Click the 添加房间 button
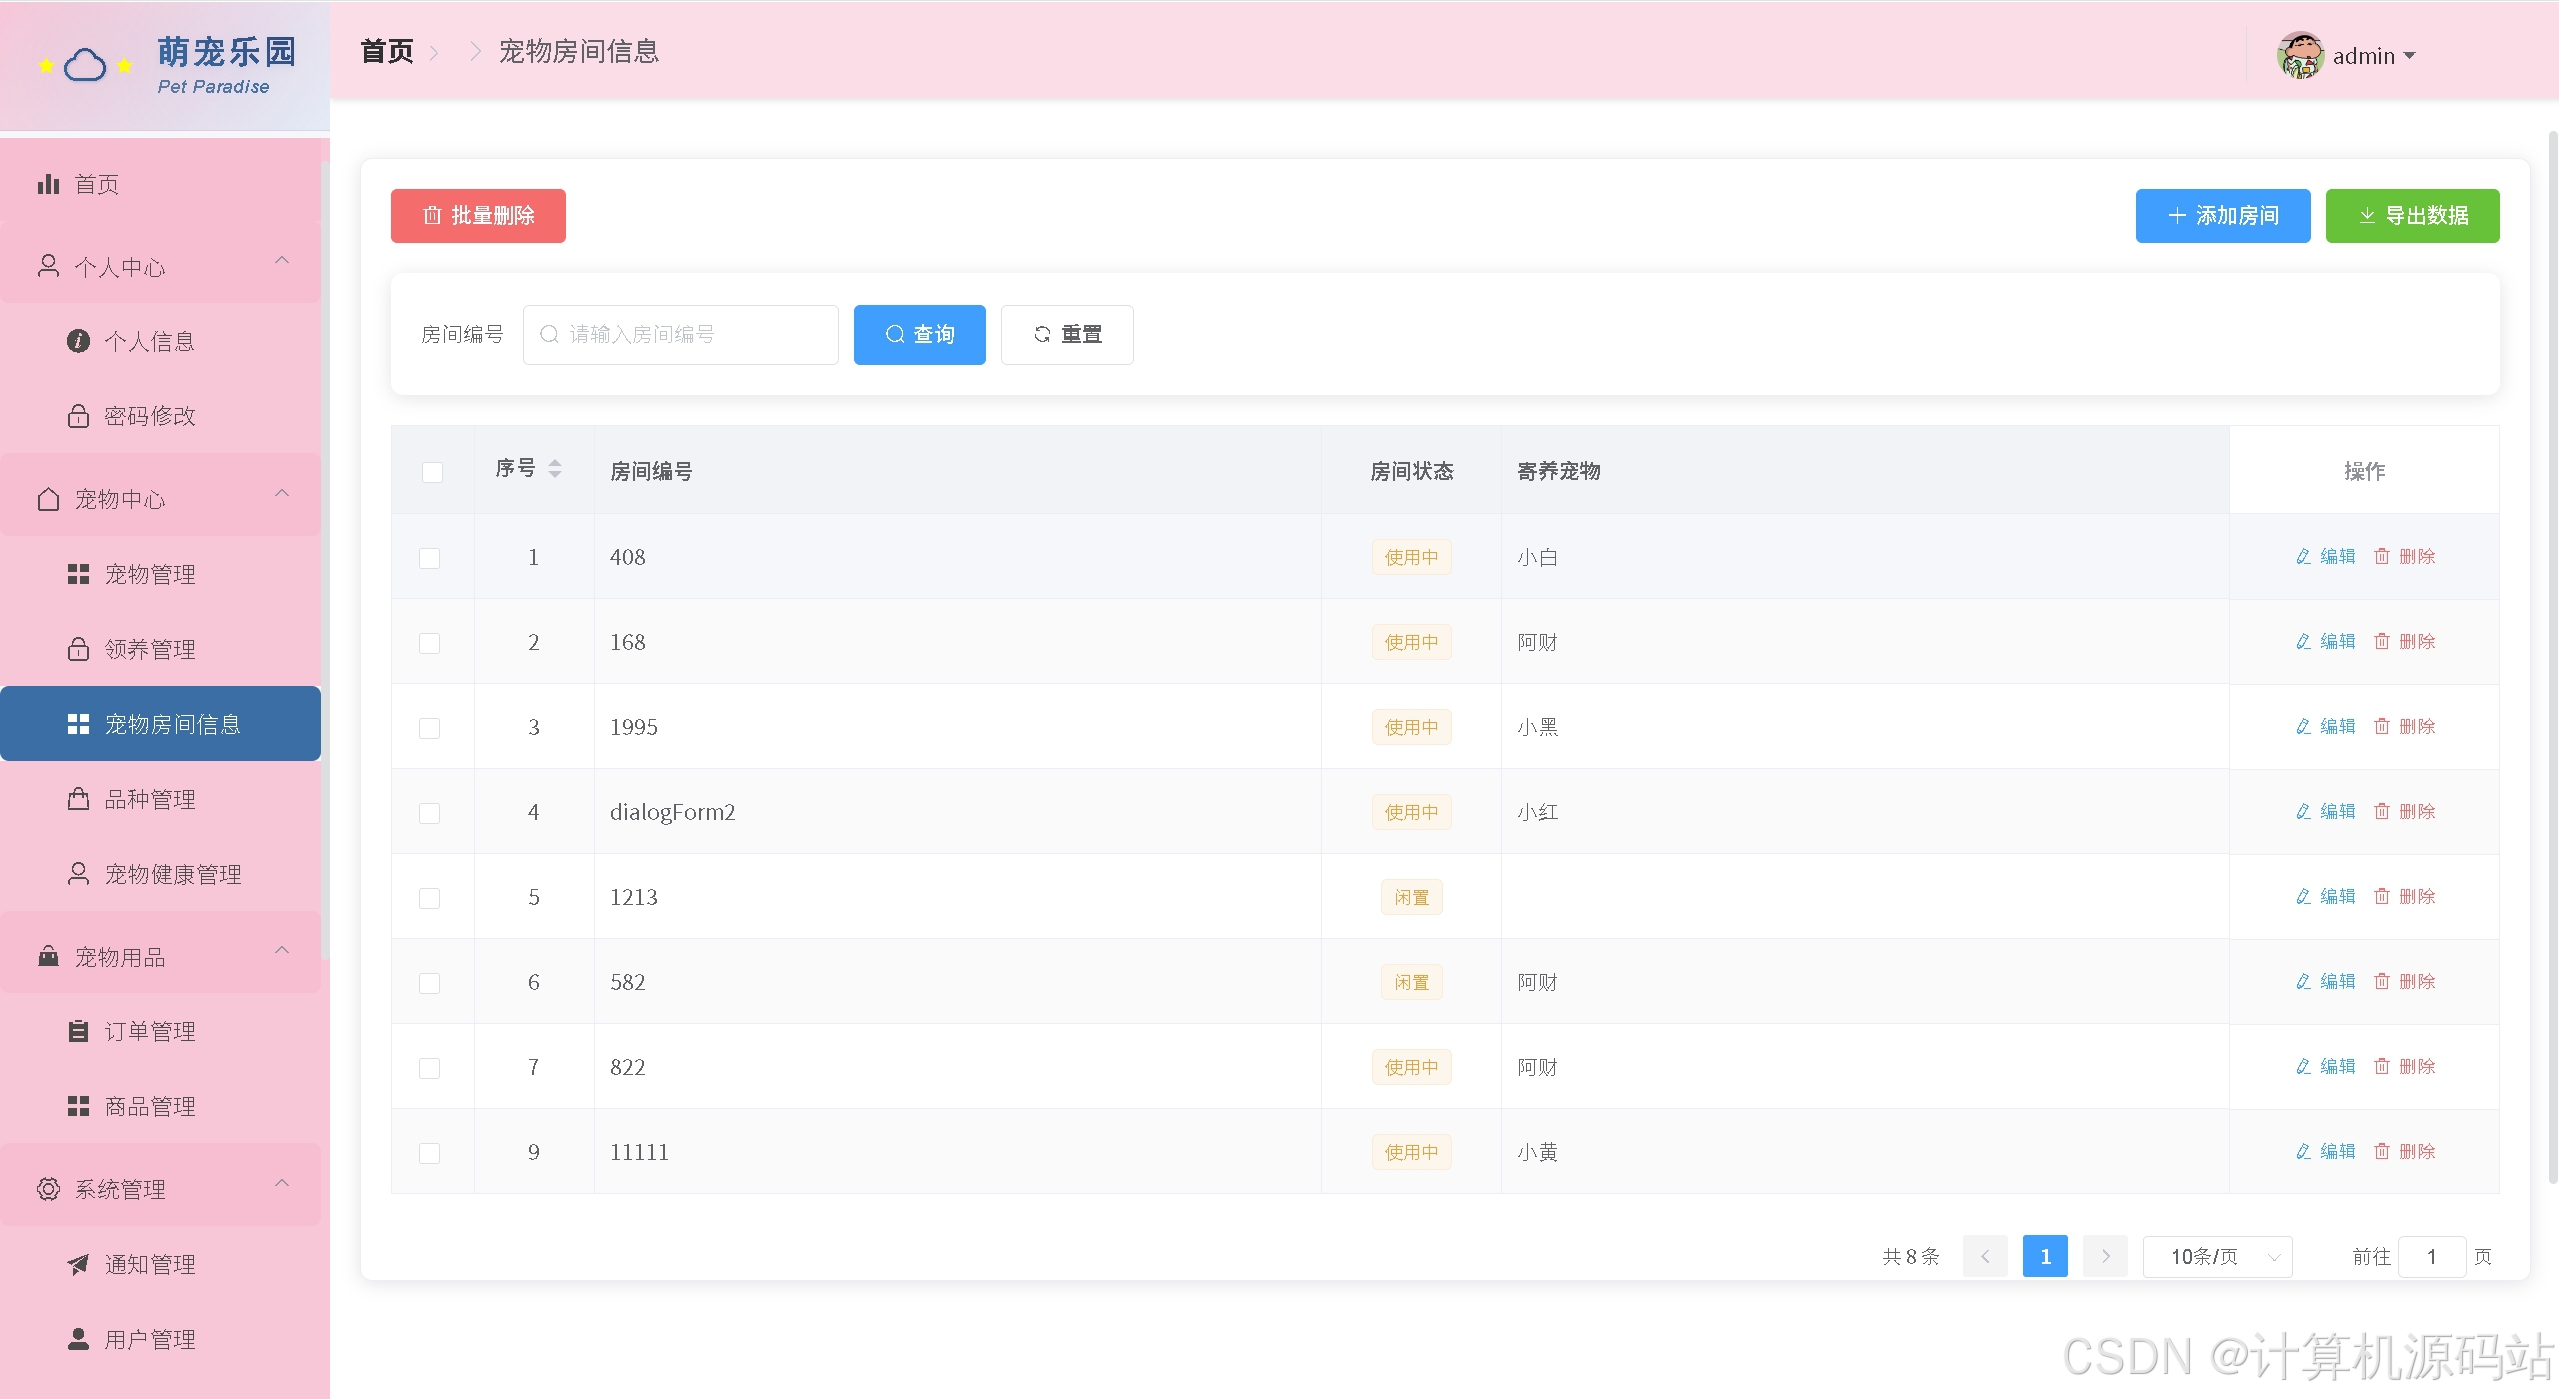Image resolution: width=2559 pixels, height=1399 pixels. point(2223,216)
